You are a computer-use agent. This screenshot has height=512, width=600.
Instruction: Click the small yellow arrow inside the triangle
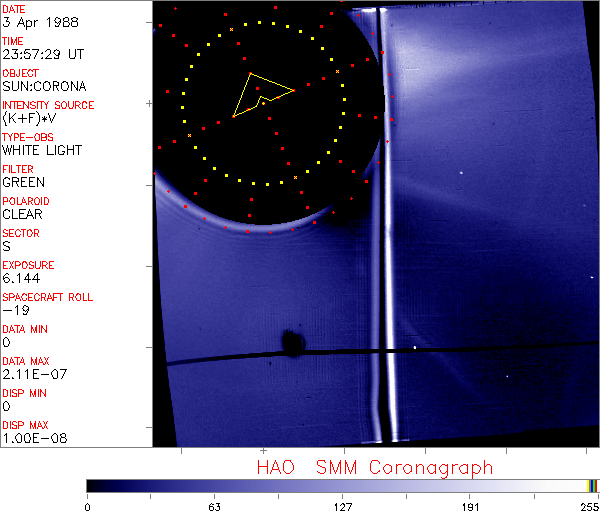[x=263, y=99]
